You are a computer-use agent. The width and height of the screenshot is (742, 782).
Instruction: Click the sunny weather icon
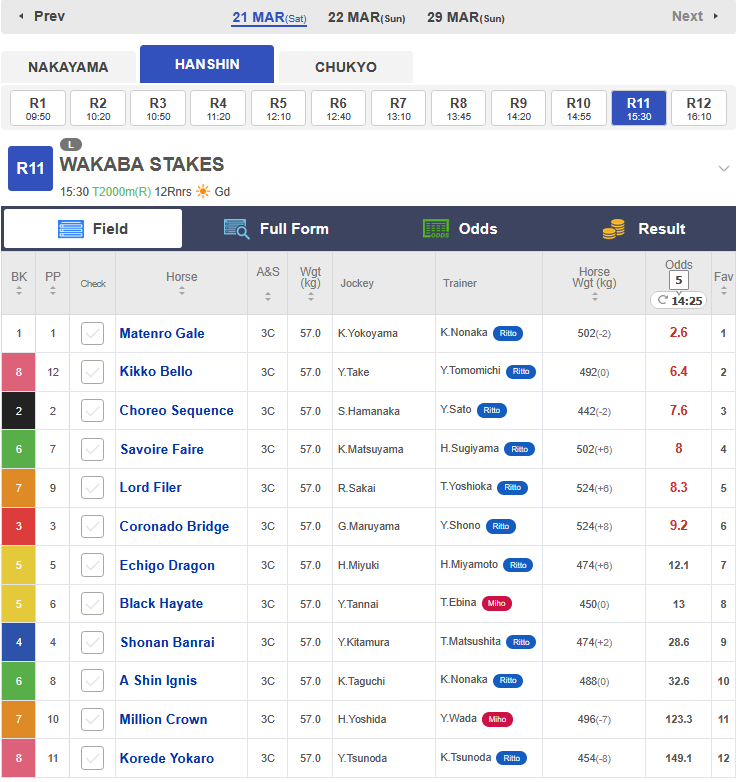point(203,192)
